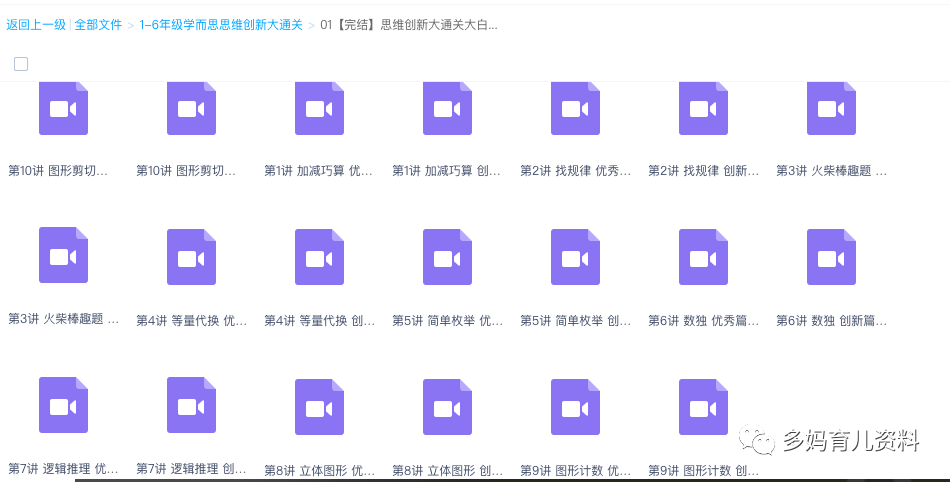Tick the select-all checkbox above the files
The image size is (950, 482).
pos(21,64)
